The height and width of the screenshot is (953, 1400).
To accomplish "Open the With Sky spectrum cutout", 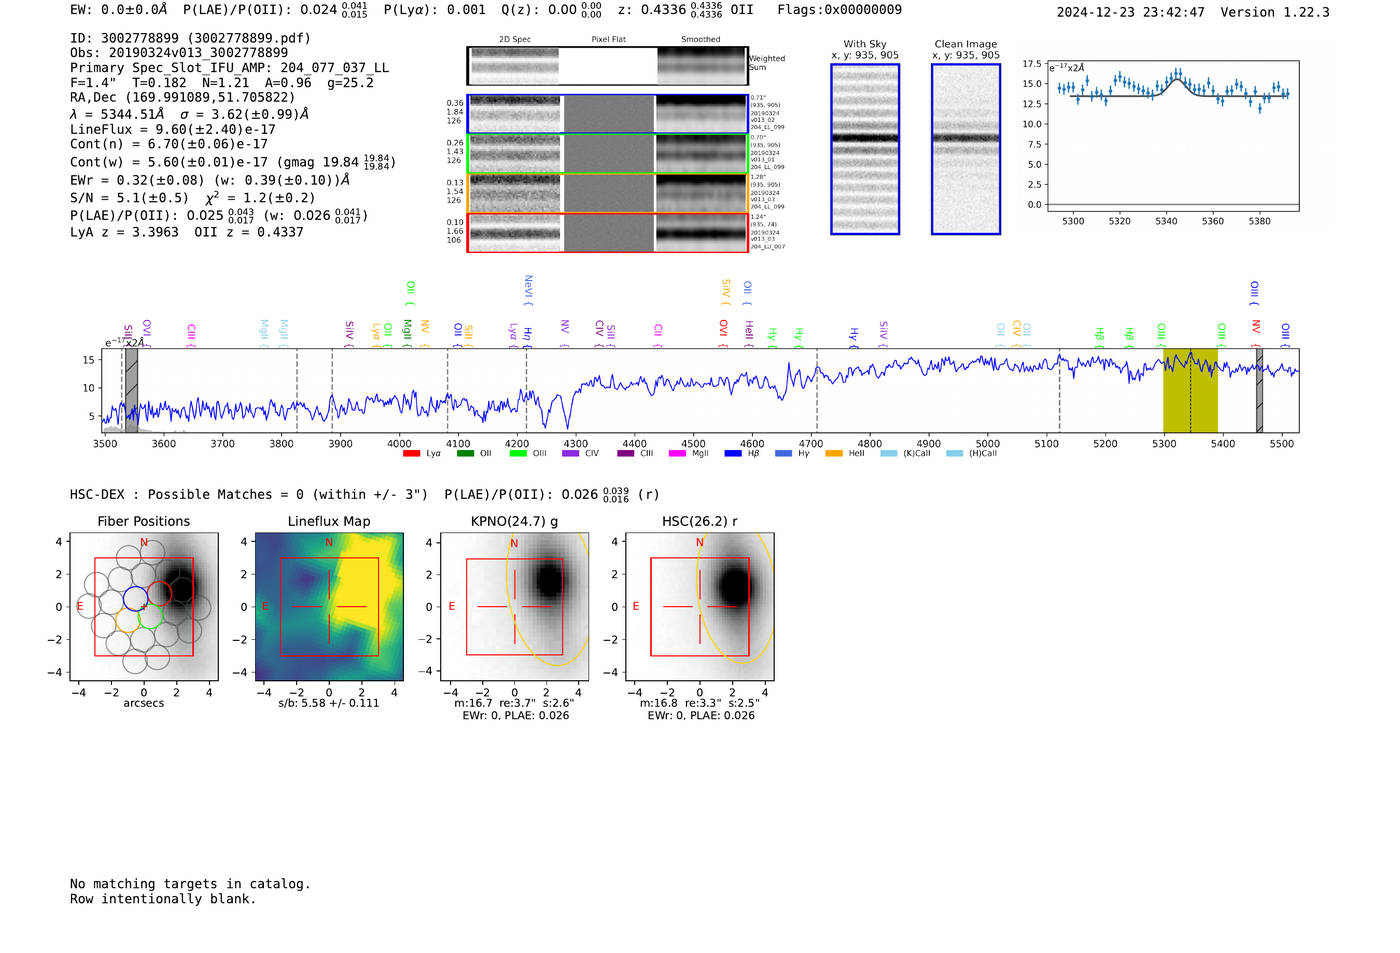I will [x=865, y=149].
